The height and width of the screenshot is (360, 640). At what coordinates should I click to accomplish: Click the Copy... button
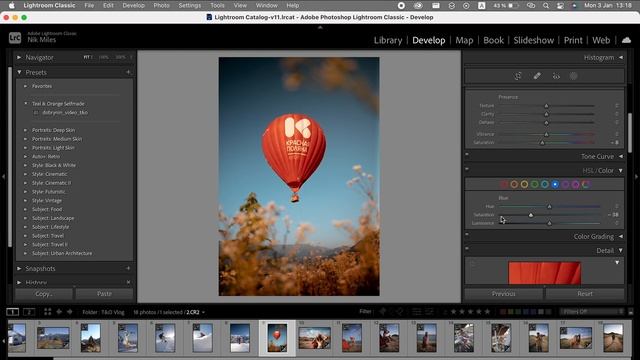tap(44, 293)
